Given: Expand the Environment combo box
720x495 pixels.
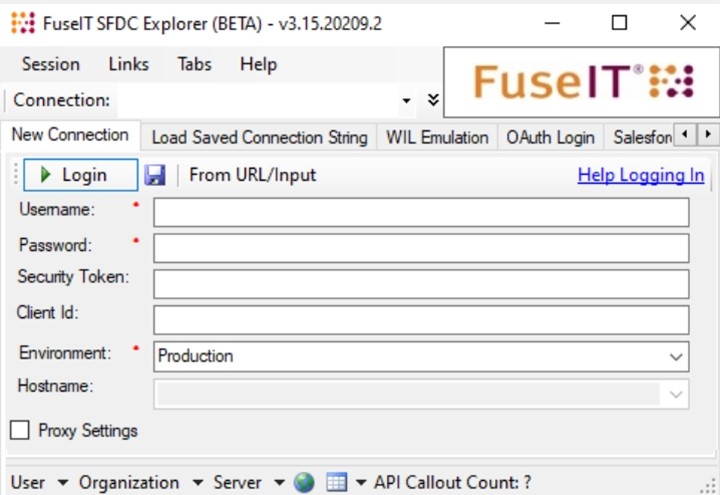Looking at the screenshot, I should (x=675, y=357).
